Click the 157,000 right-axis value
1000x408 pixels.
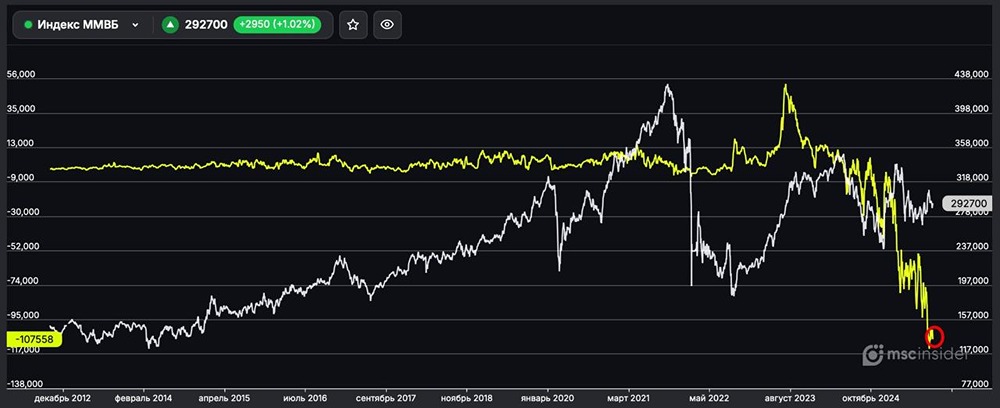[971, 316]
